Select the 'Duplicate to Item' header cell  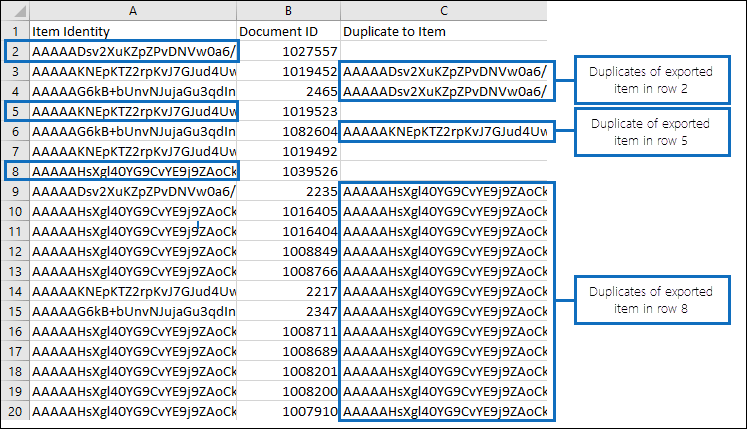444,31
